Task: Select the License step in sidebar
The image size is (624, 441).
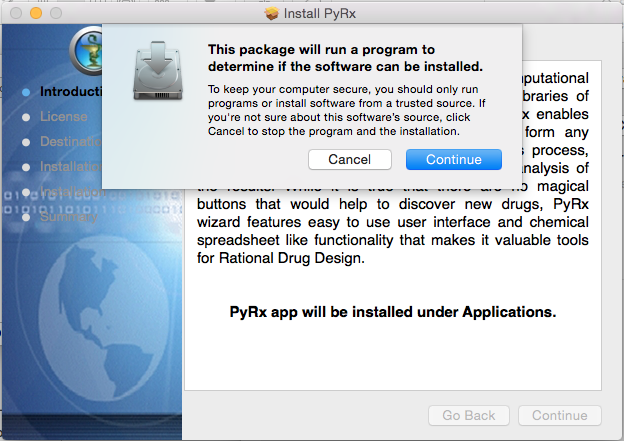Action: pos(55,117)
